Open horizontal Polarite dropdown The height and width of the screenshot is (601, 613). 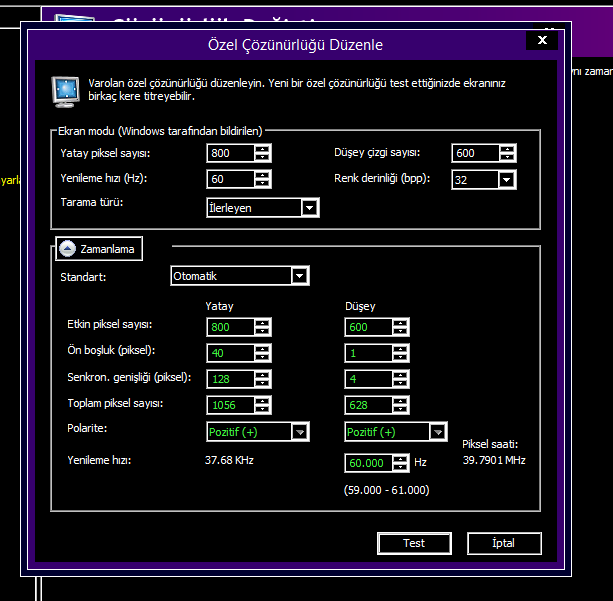(299, 431)
